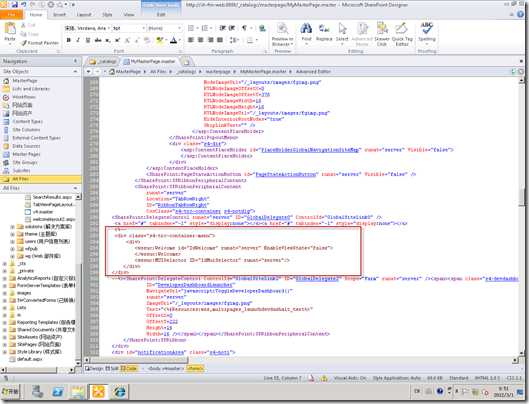Click the Cut command in the ribbon
The image size is (529, 404).
pyautogui.click(x=28, y=26)
